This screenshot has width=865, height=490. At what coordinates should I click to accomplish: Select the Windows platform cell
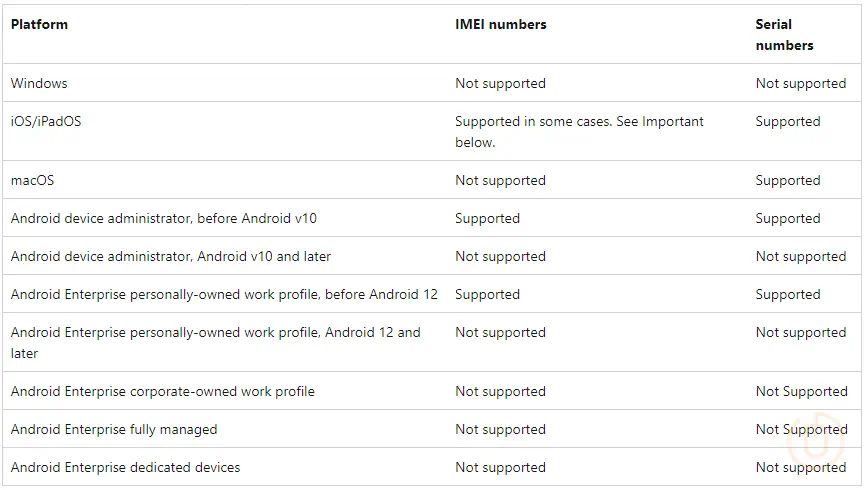(39, 83)
